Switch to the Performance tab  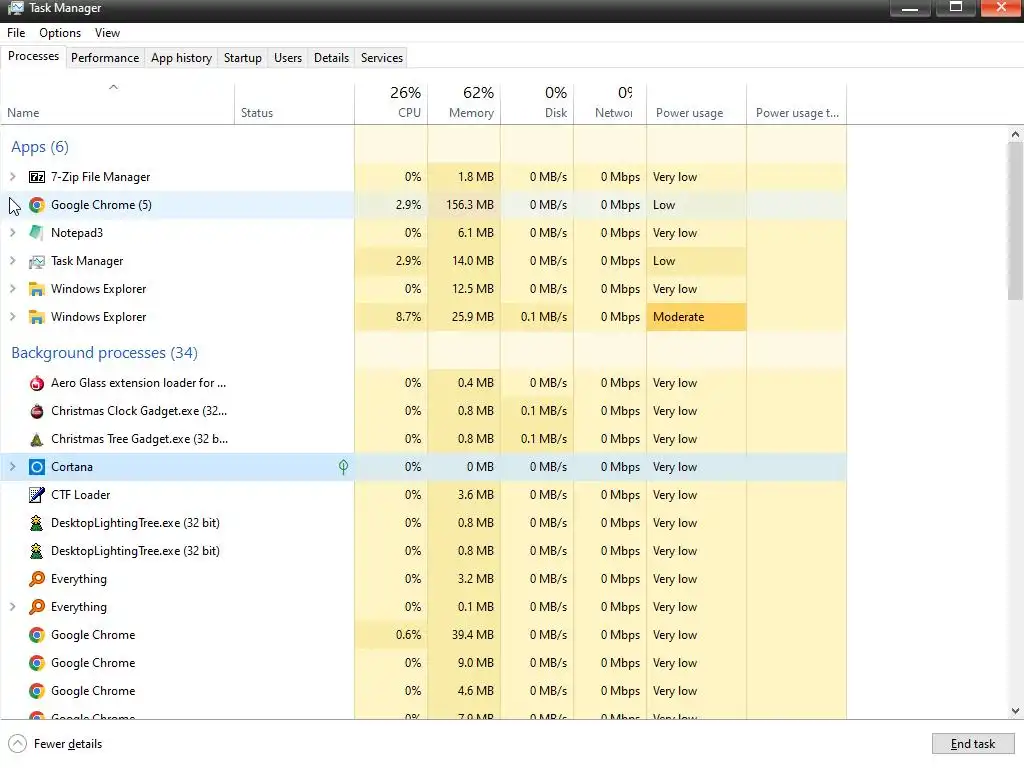(105, 57)
